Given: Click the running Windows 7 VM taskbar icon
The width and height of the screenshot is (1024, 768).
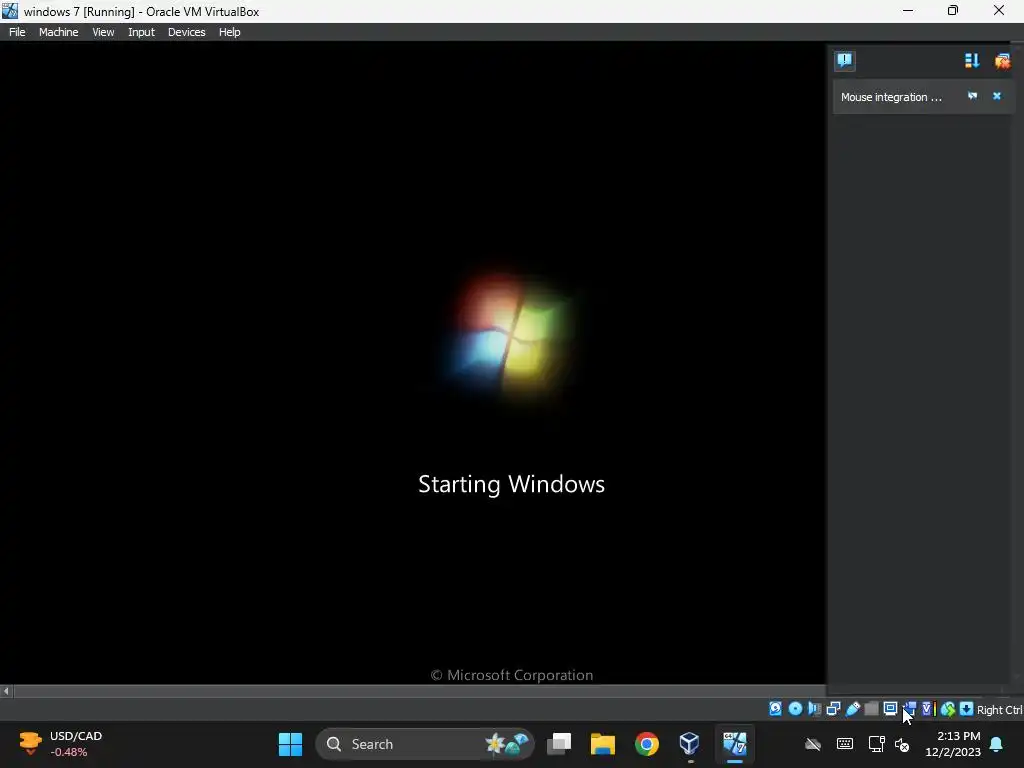Looking at the screenshot, I should click(x=735, y=744).
